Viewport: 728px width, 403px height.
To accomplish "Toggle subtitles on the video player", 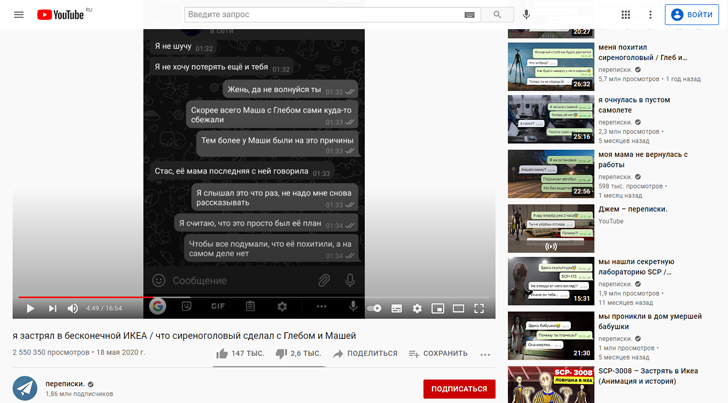I will point(397,308).
